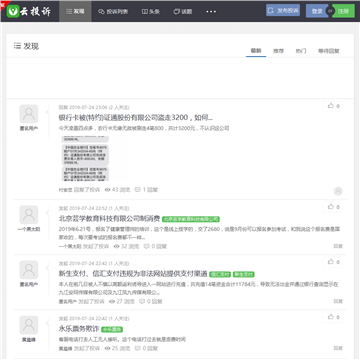Screen dimensions: 360x360
Task: Click the summary text mentioning 11784元
Action: (x=199, y=288)
